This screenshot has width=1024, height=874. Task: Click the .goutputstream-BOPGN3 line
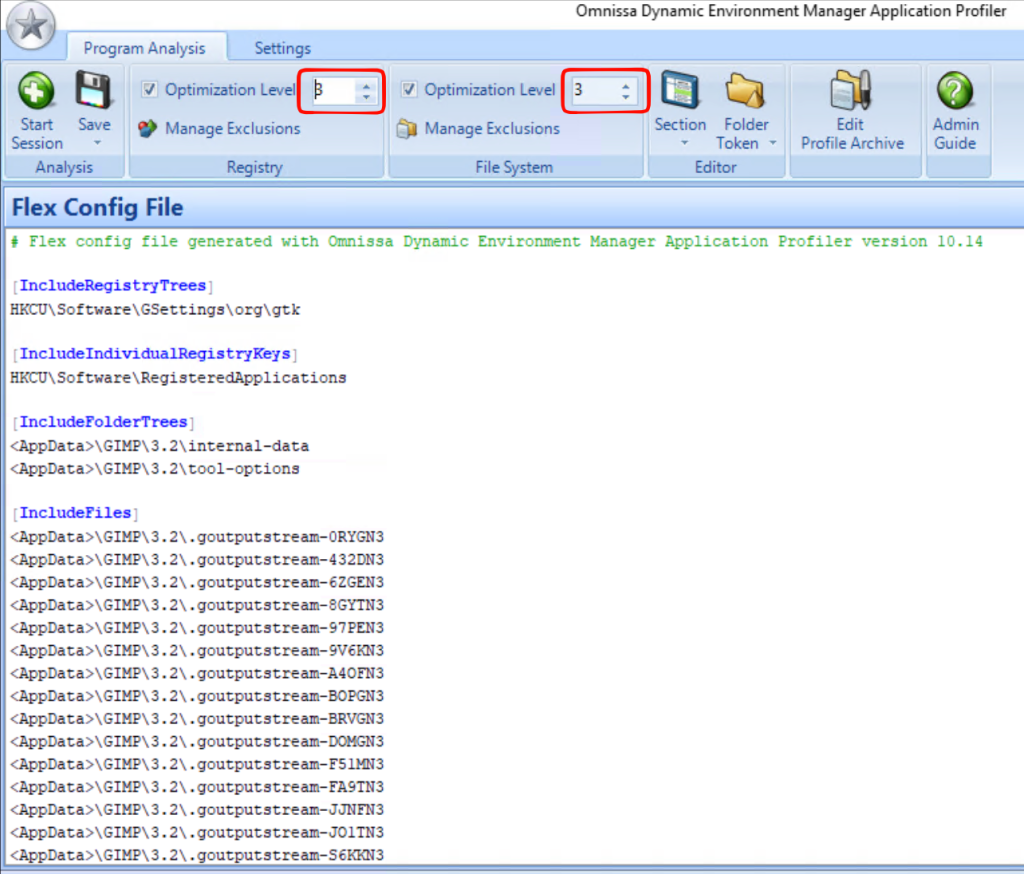coord(197,696)
